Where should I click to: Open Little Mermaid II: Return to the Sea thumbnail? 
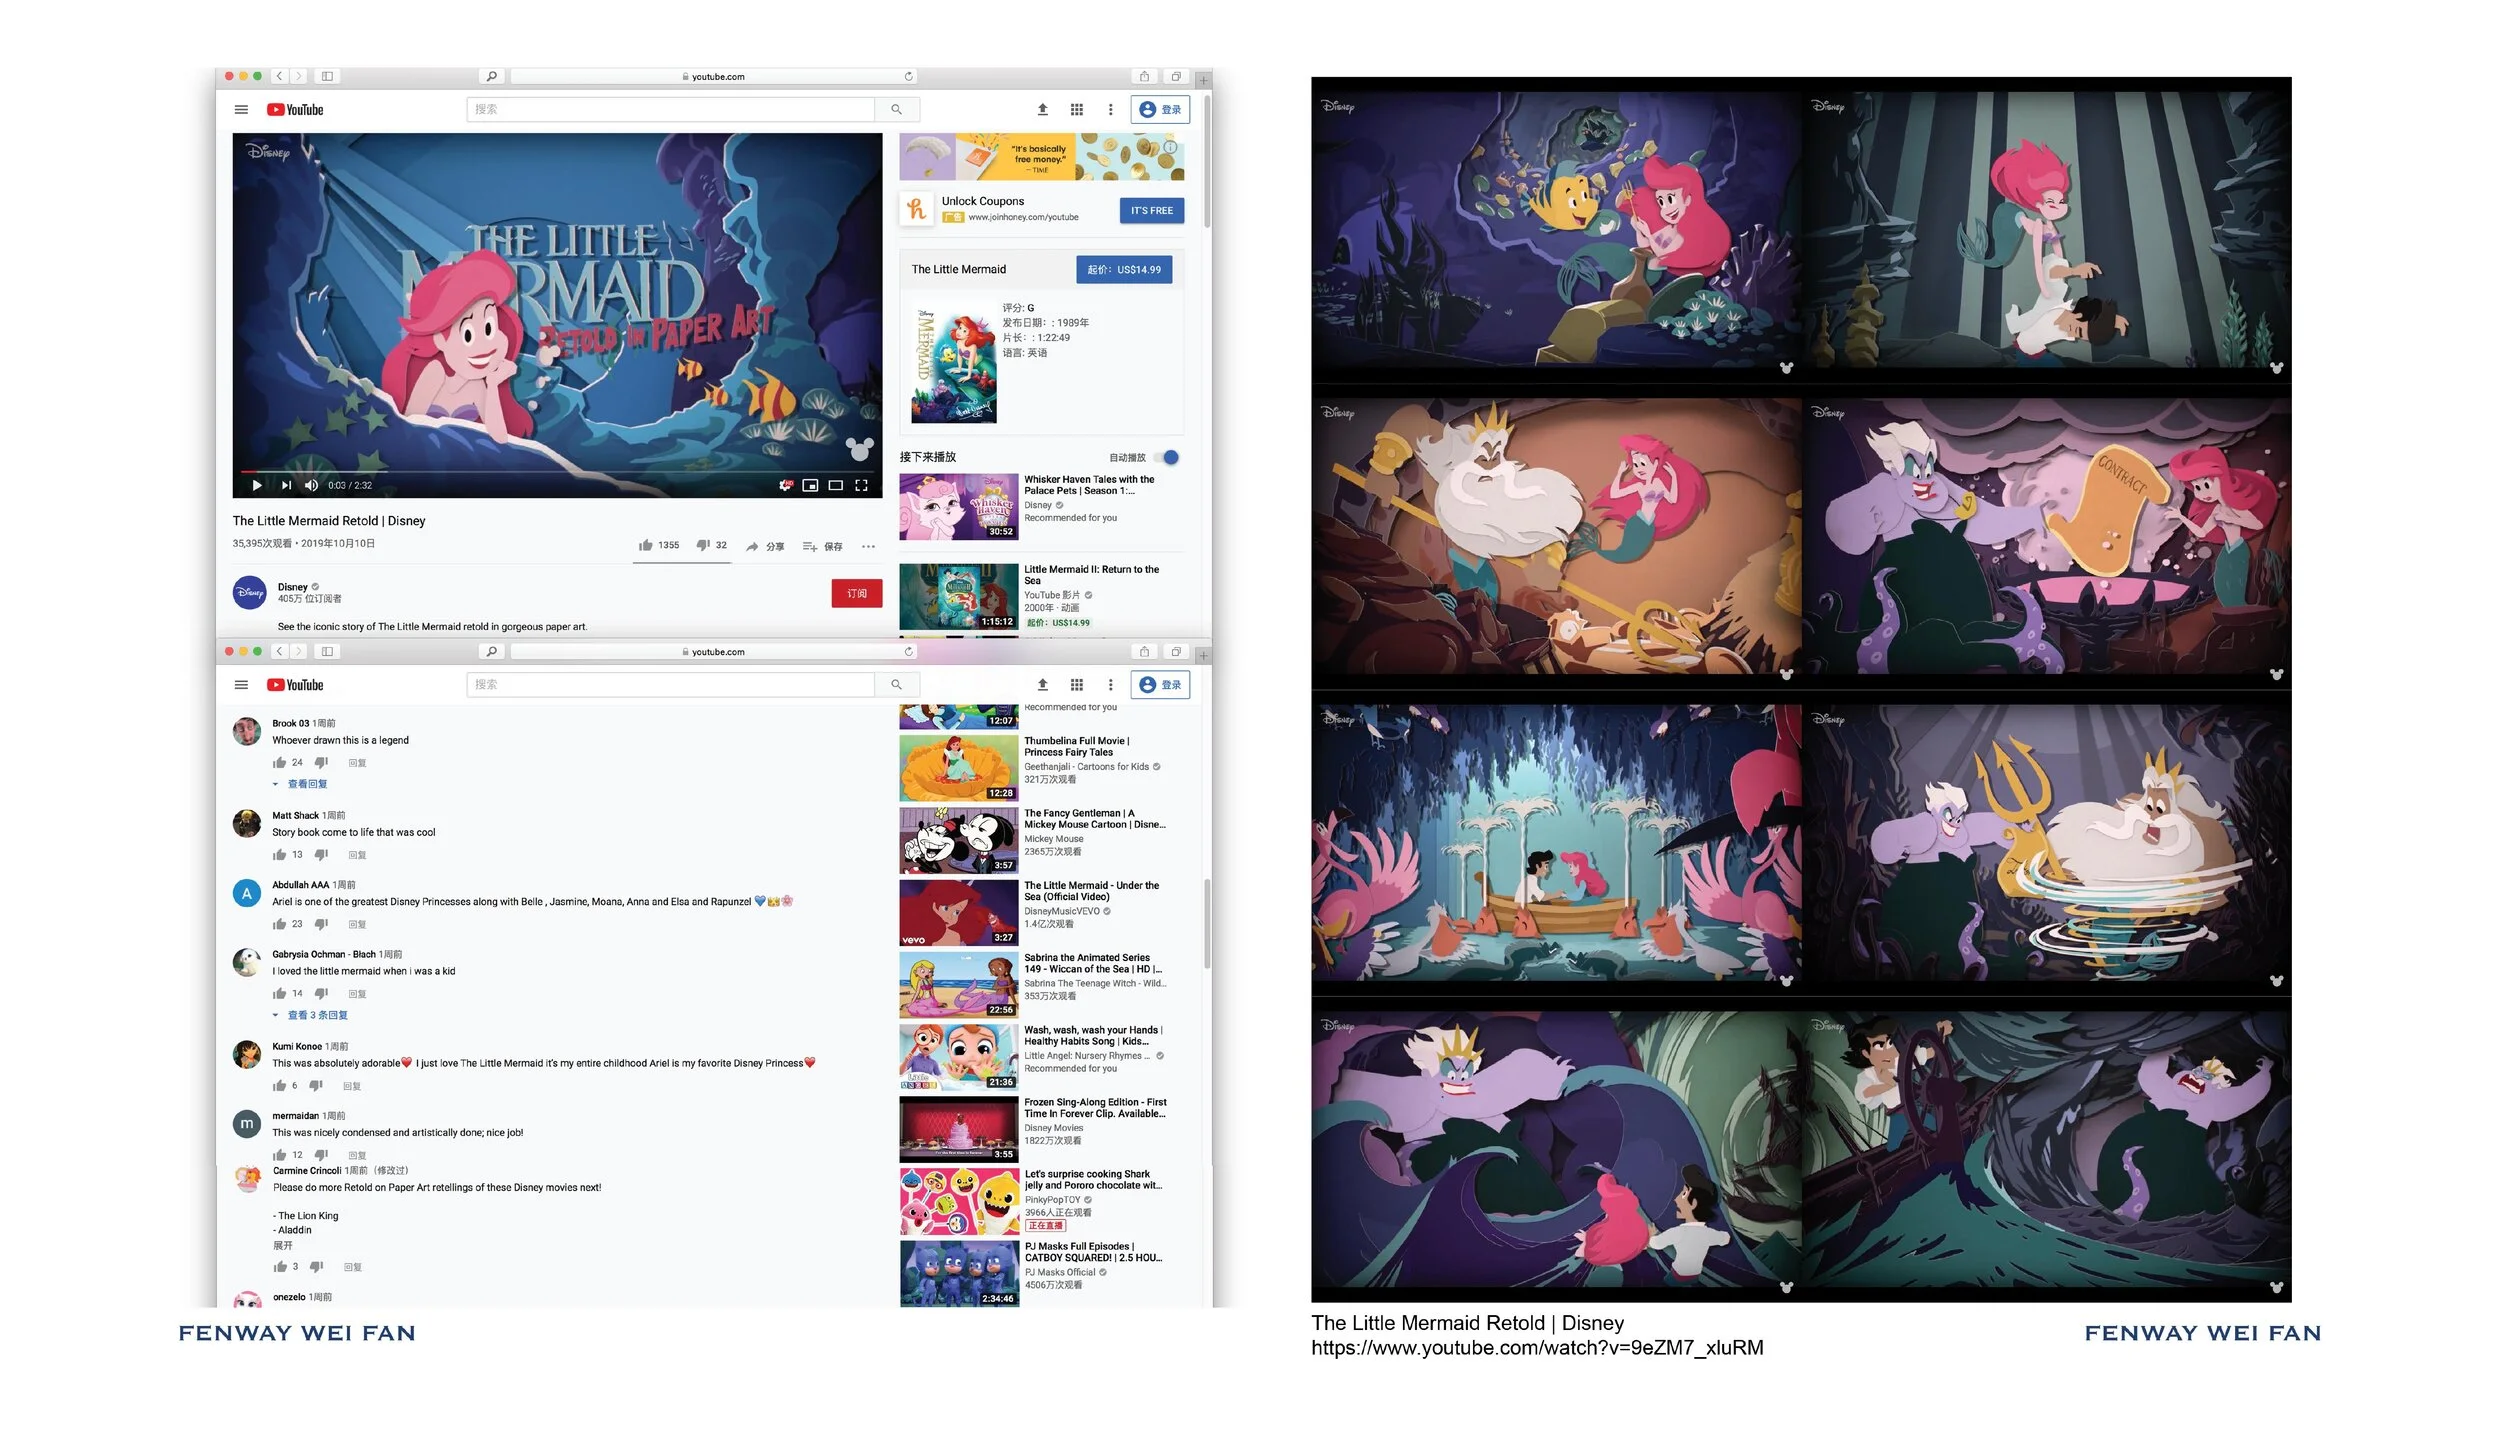[x=958, y=597]
